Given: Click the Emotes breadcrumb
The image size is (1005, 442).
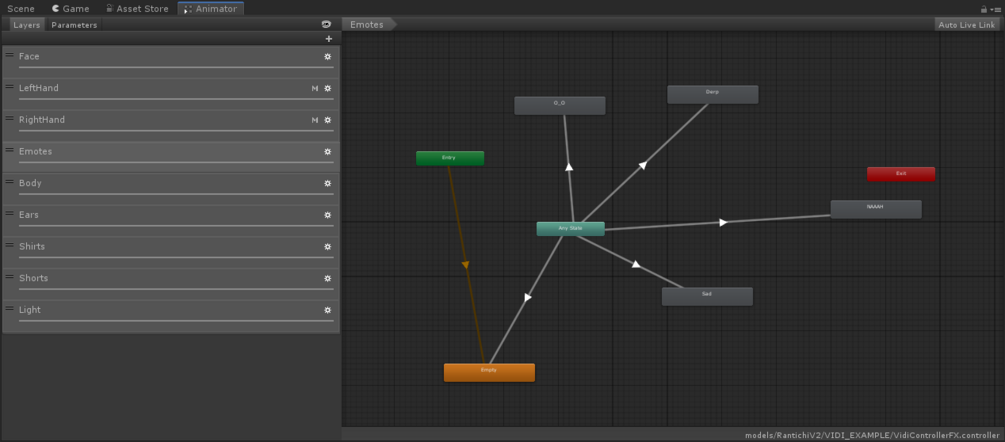Looking at the screenshot, I should (367, 25).
